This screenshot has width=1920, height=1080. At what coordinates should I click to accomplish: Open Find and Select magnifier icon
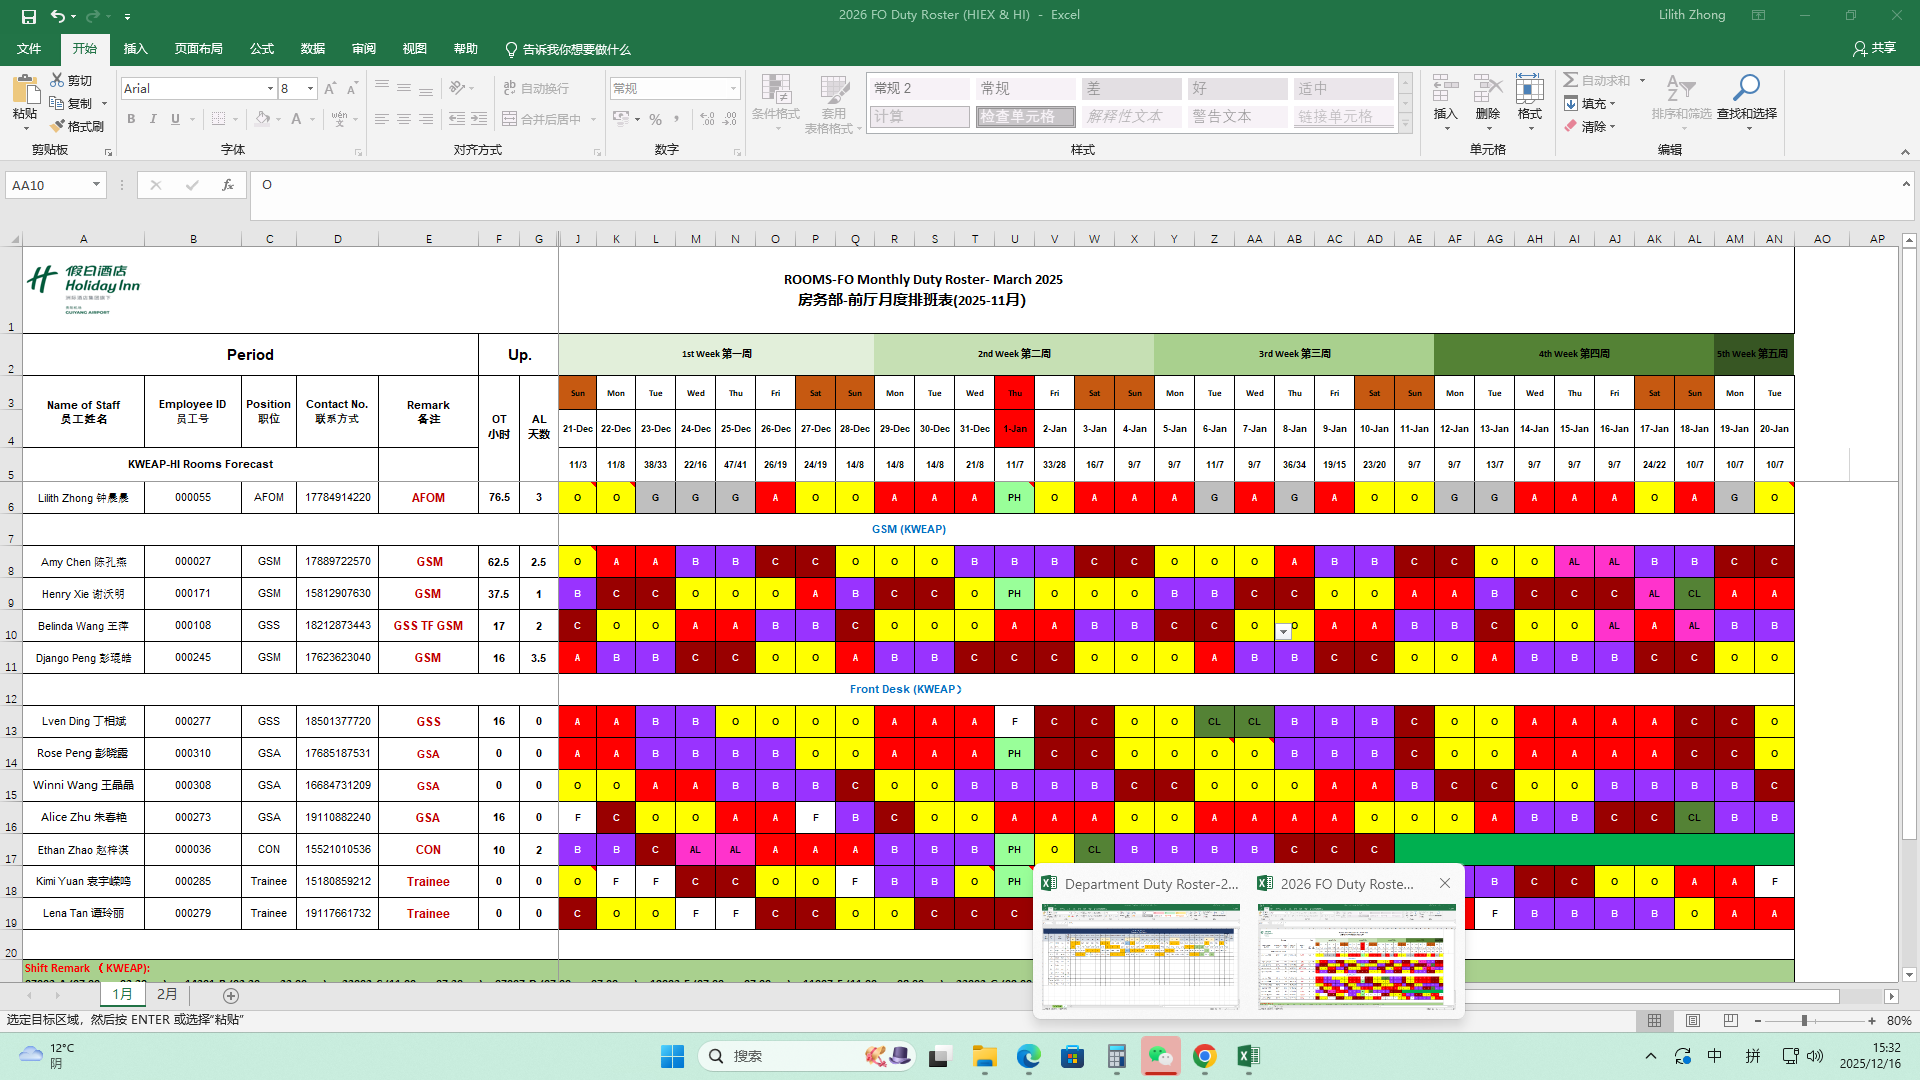1746,89
